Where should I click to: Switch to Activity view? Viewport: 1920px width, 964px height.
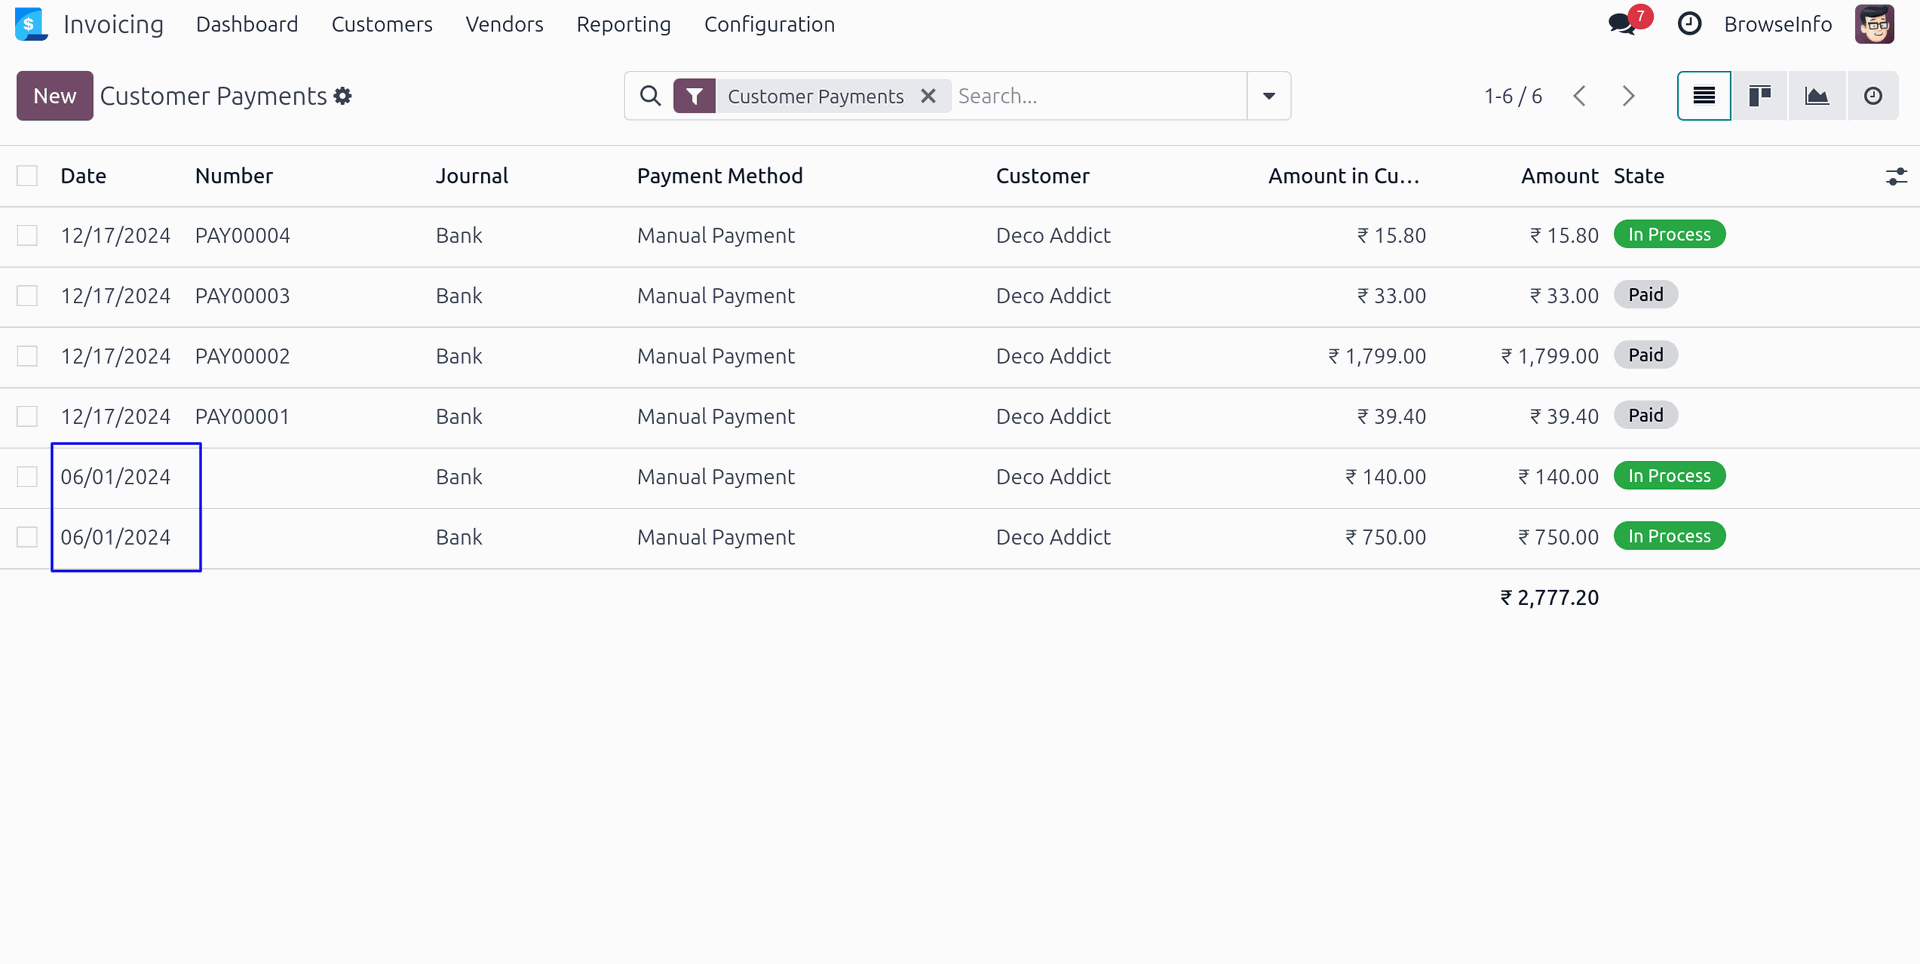click(1873, 96)
